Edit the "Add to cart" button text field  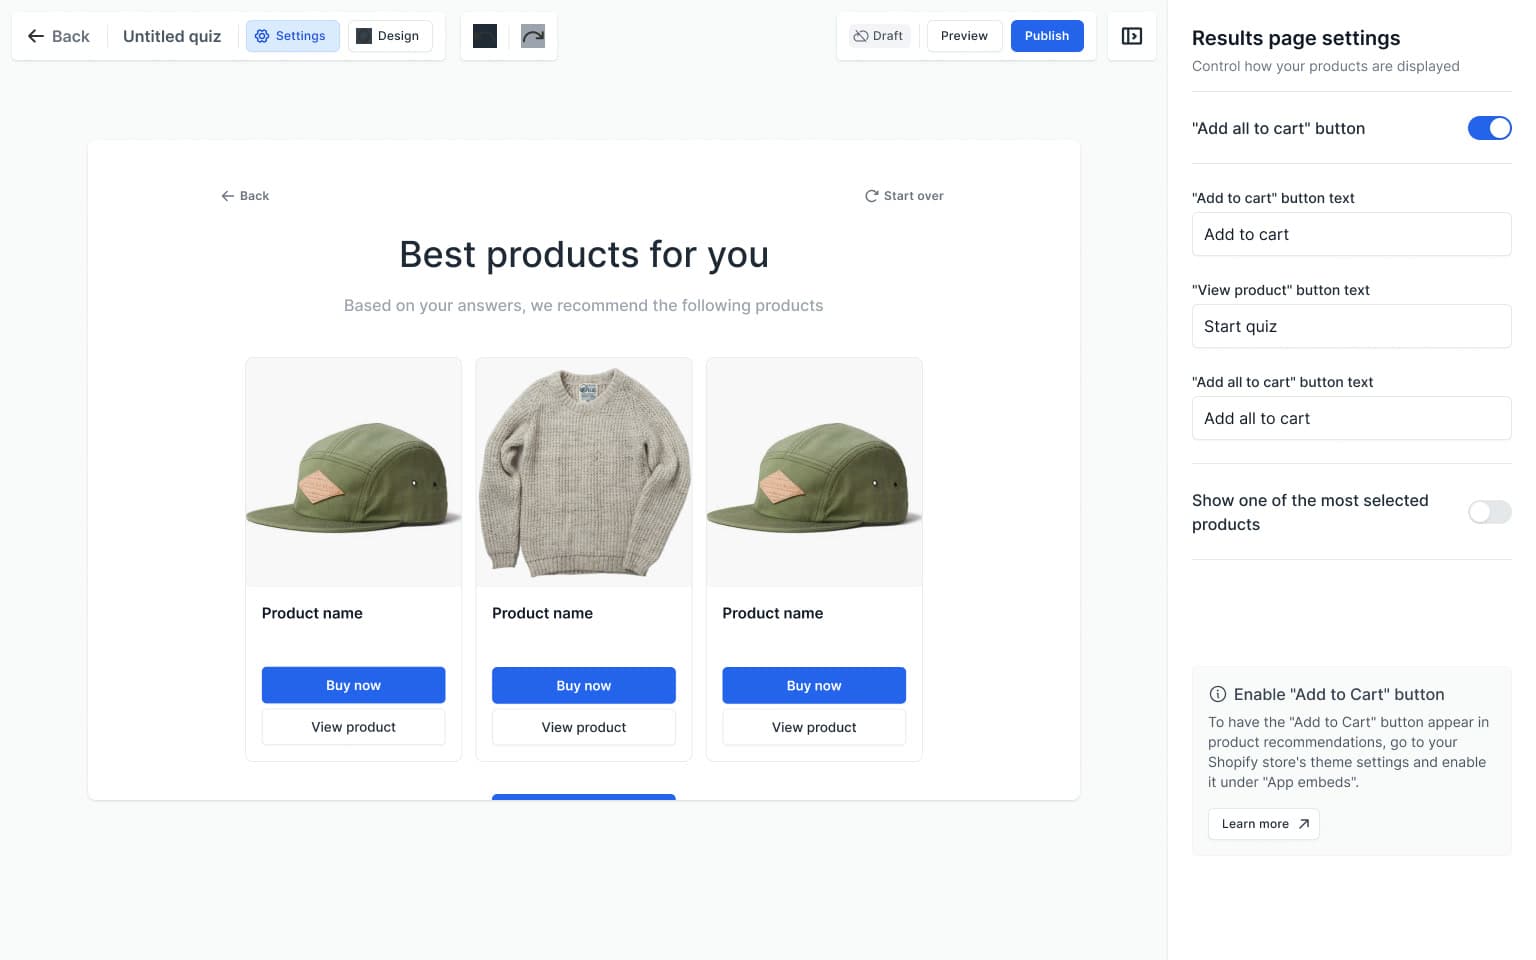(1351, 234)
